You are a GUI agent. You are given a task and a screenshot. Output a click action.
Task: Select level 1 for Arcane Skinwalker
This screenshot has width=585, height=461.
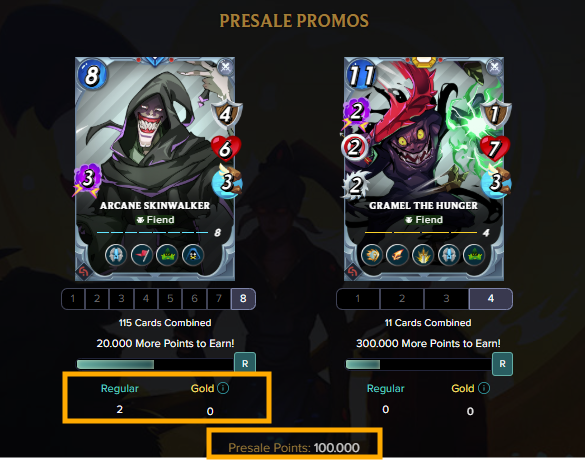pos(73,299)
